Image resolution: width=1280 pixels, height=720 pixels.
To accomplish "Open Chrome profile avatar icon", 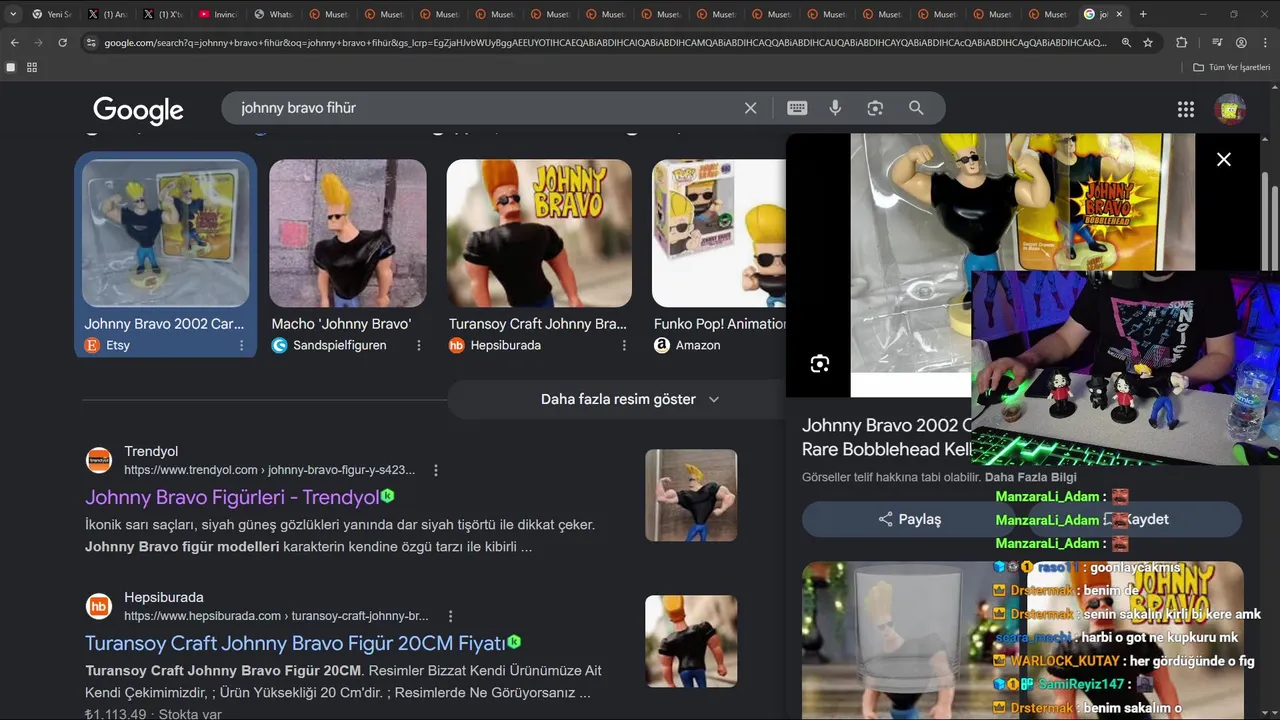I will click(1241, 43).
